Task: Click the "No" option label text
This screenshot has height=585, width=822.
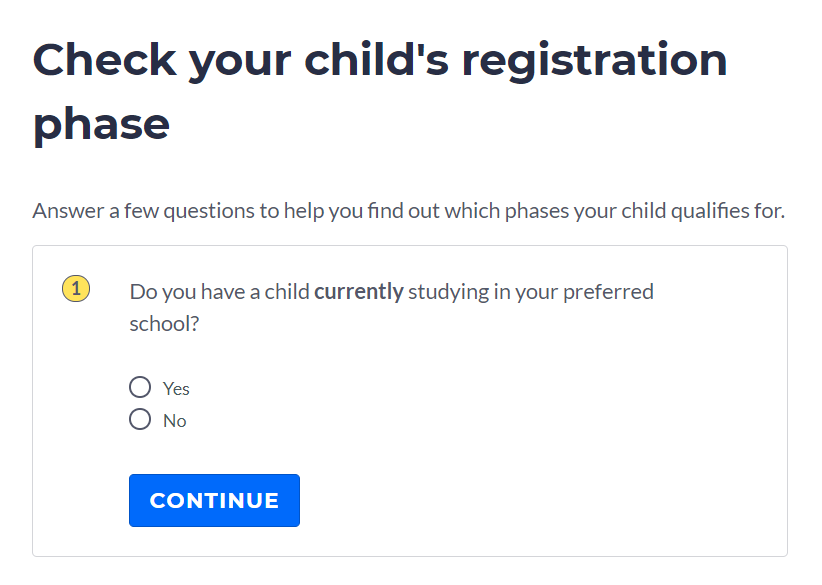Action: [x=175, y=421]
